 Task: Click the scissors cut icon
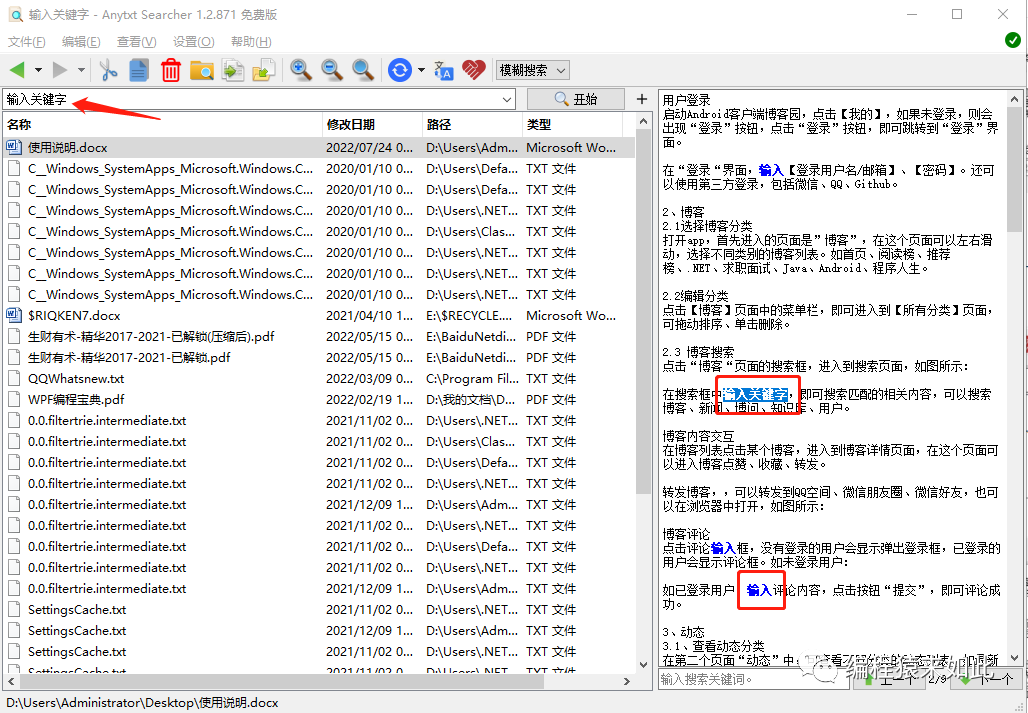108,69
